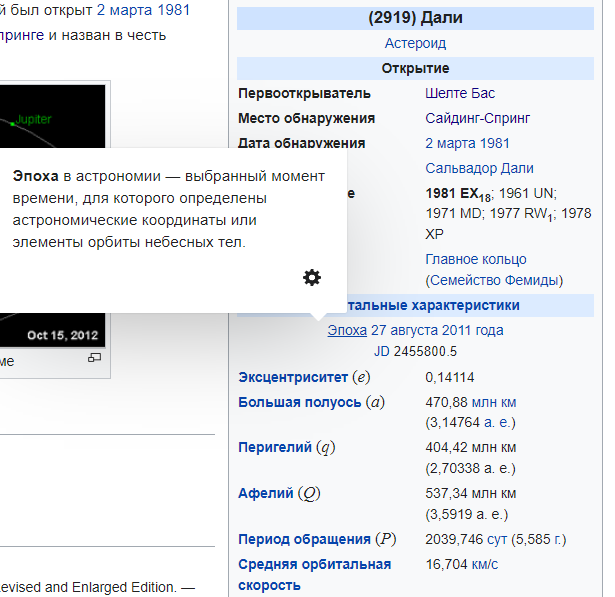Open page preview settings gear icon
This screenshot has width=615, height=597.
pyautogui.click(x=312, y=278)
